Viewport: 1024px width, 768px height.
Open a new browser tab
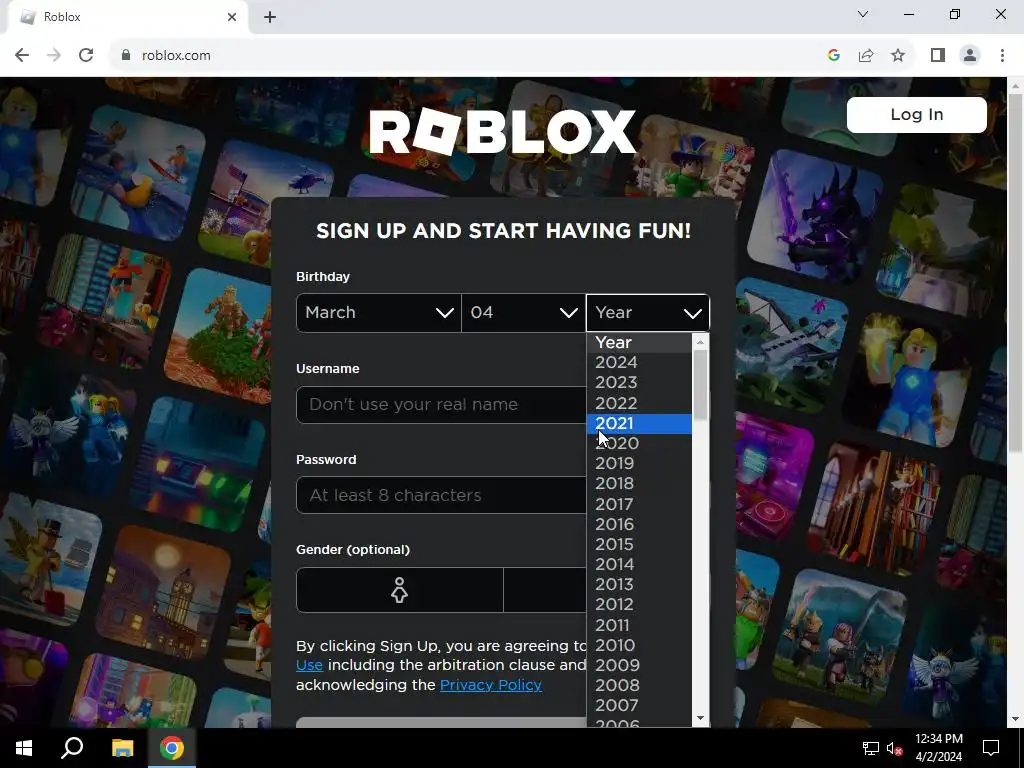(270, 17)
